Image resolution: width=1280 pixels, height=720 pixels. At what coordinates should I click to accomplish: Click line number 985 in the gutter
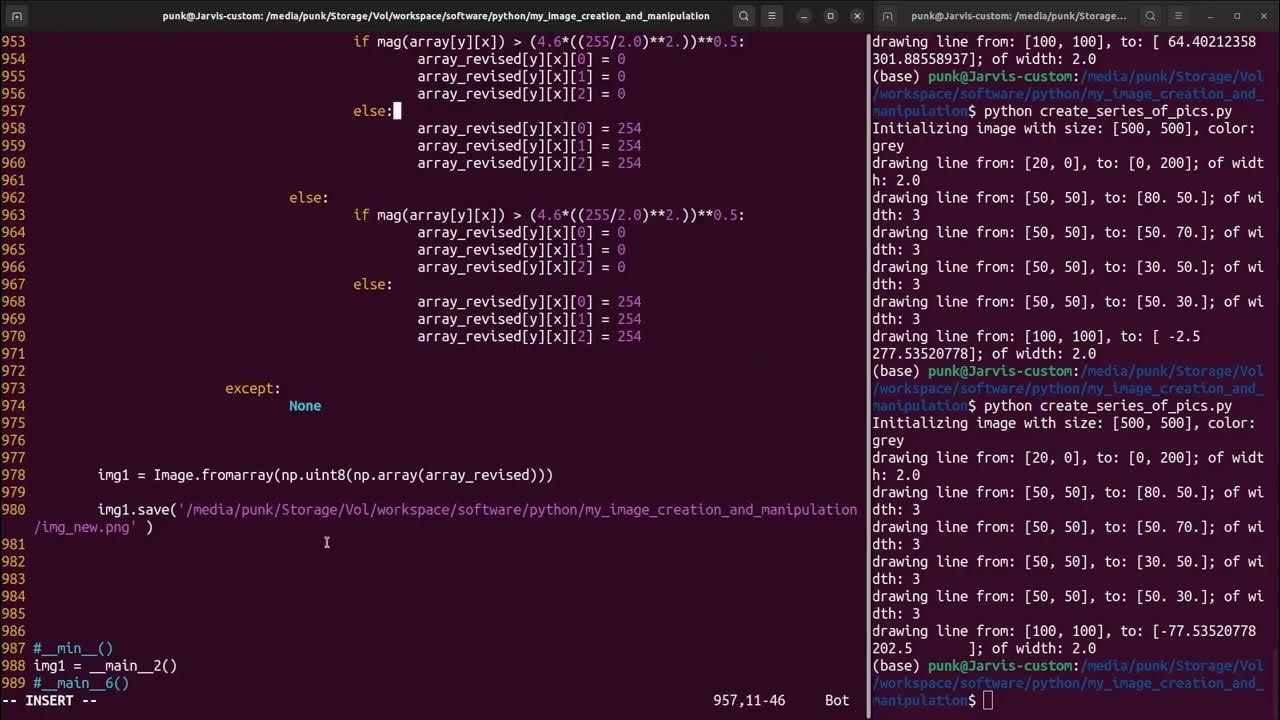click(13, 614)
